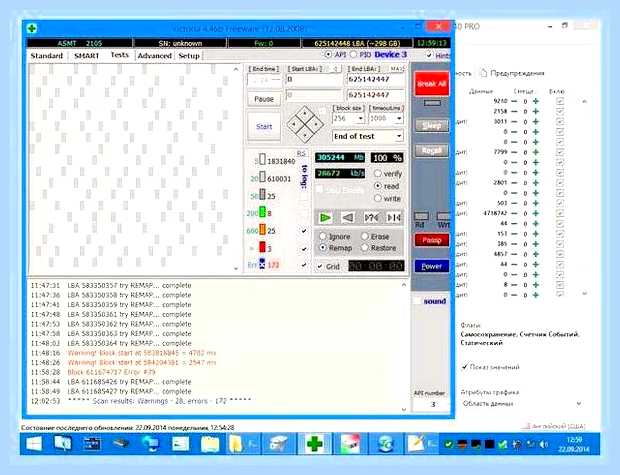
Task: Open the blue globe taskbar icon
Action: point(385,444)
